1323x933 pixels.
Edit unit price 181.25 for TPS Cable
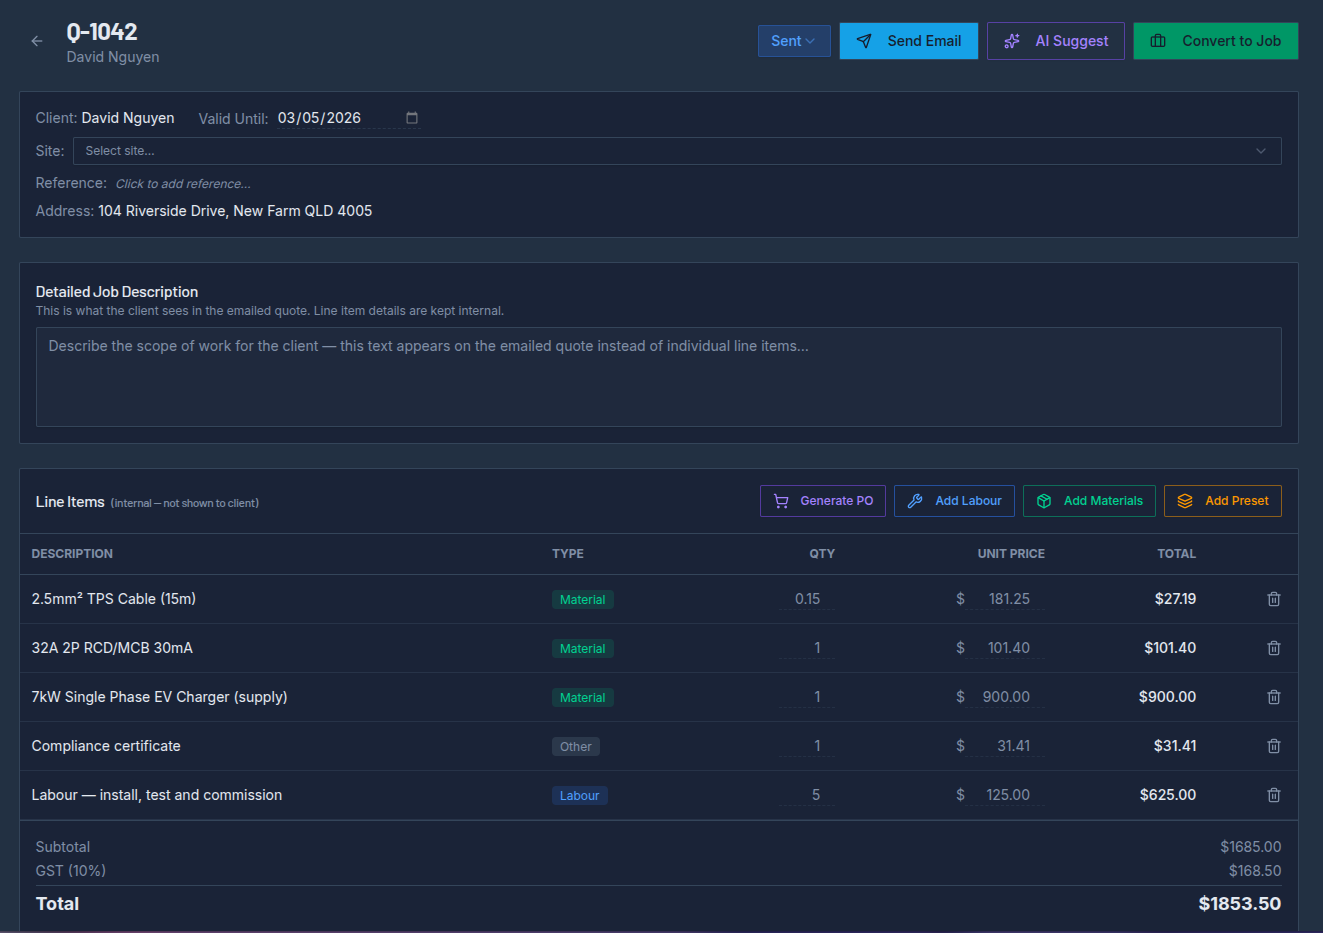click(x=1006, y=599)
